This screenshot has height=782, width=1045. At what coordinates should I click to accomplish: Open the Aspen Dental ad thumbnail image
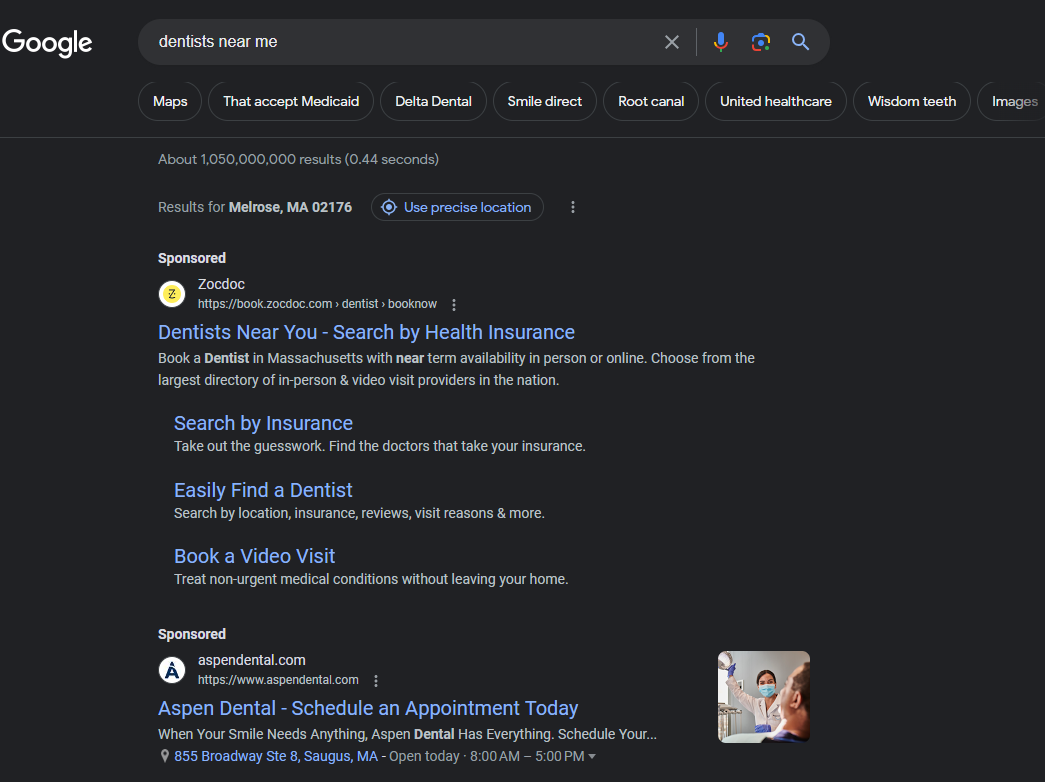coord(764,697)
